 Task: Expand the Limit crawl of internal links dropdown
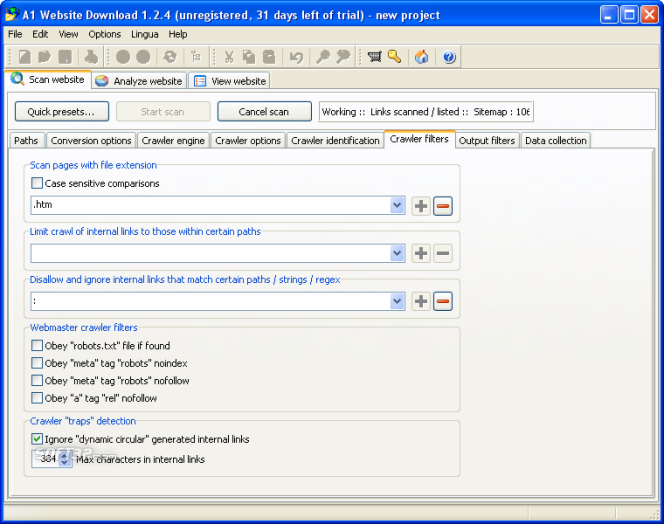[397, 253]
